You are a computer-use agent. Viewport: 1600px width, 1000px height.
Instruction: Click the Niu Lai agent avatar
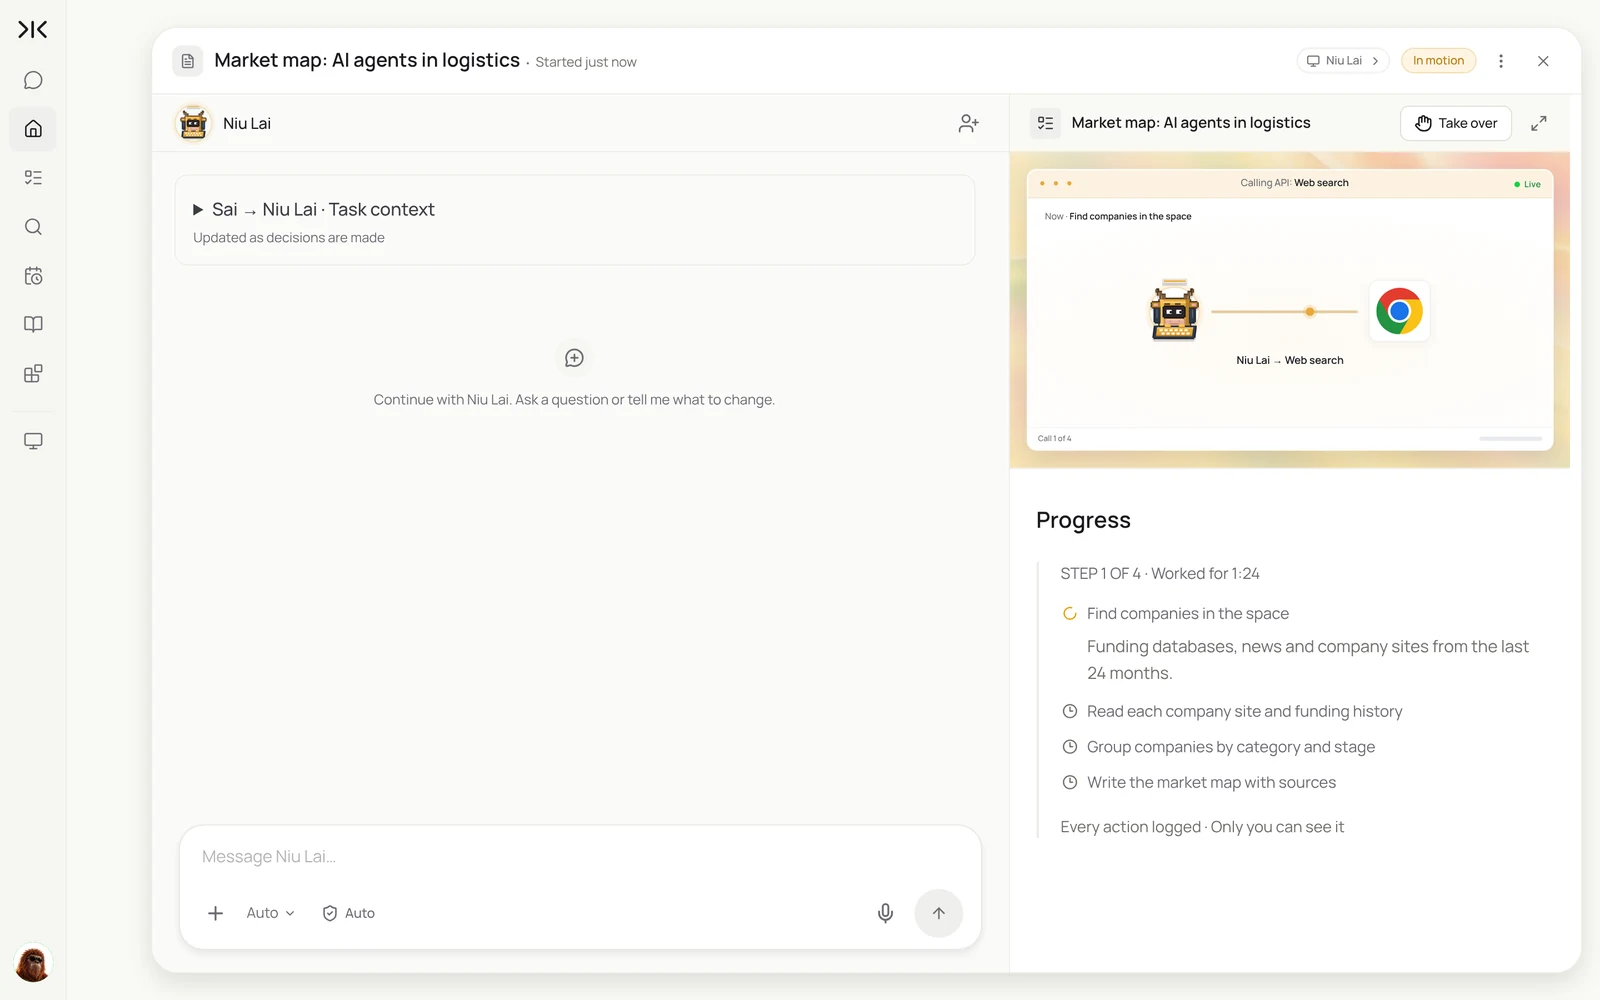pos(193,123)
